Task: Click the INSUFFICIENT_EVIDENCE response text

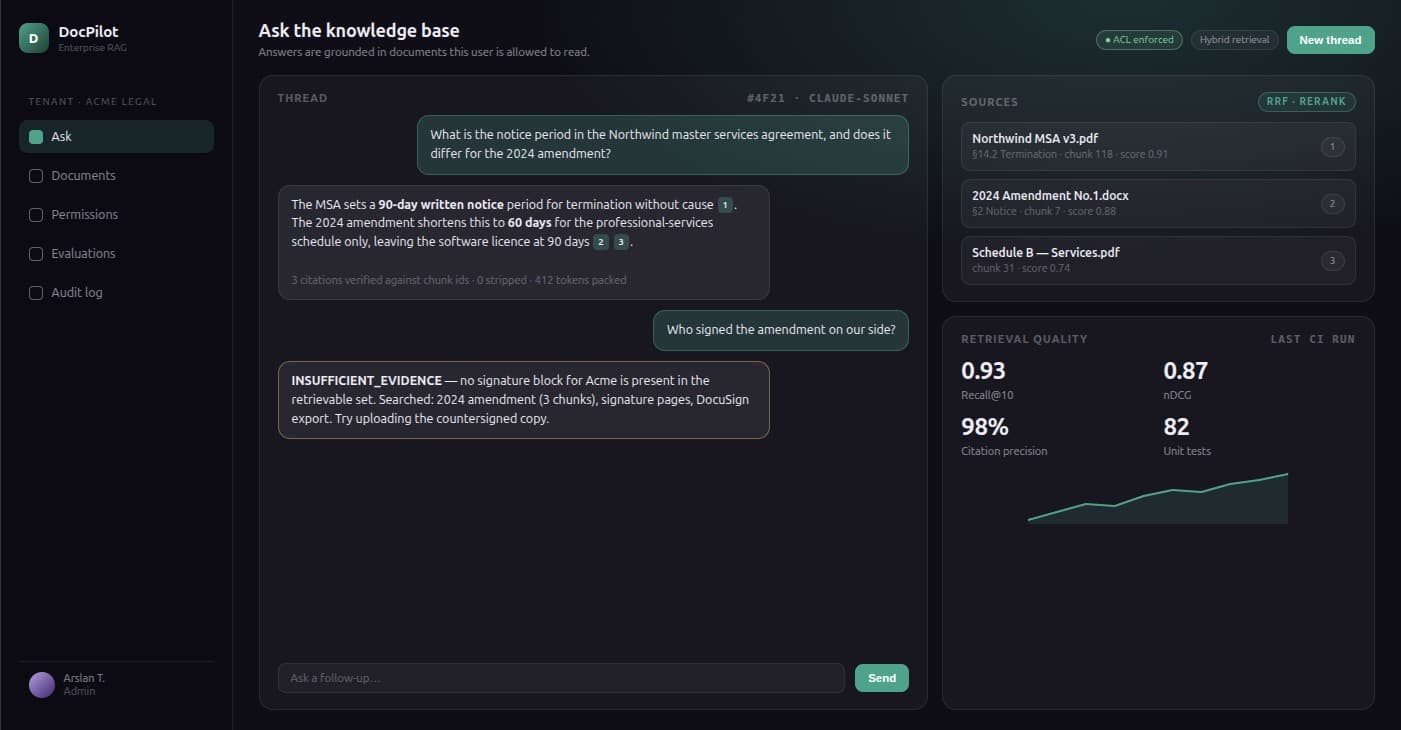Action: click(524, 400)
